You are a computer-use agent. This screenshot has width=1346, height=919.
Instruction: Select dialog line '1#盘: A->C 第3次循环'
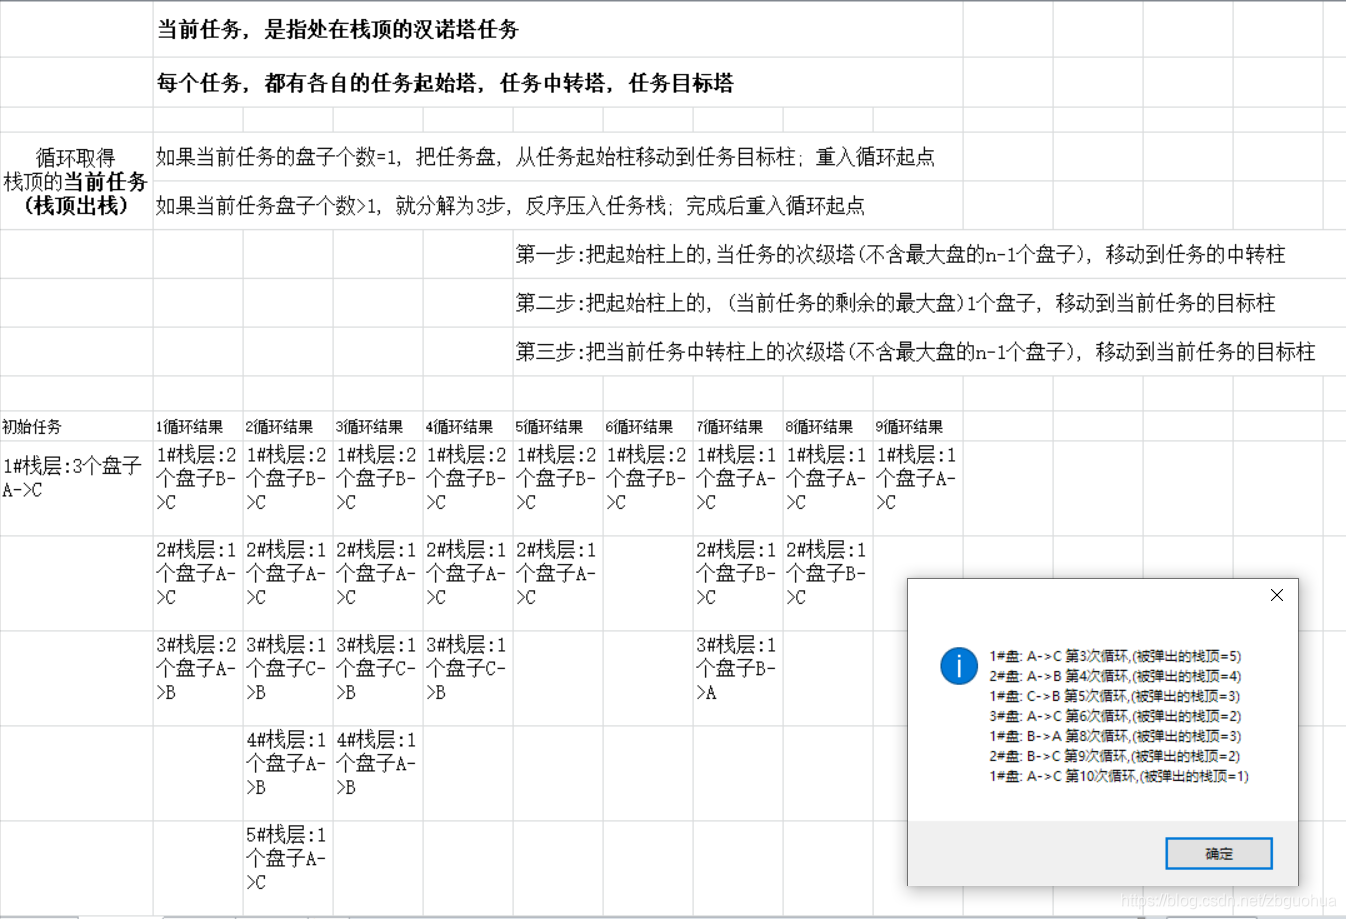click(1115, 656)
